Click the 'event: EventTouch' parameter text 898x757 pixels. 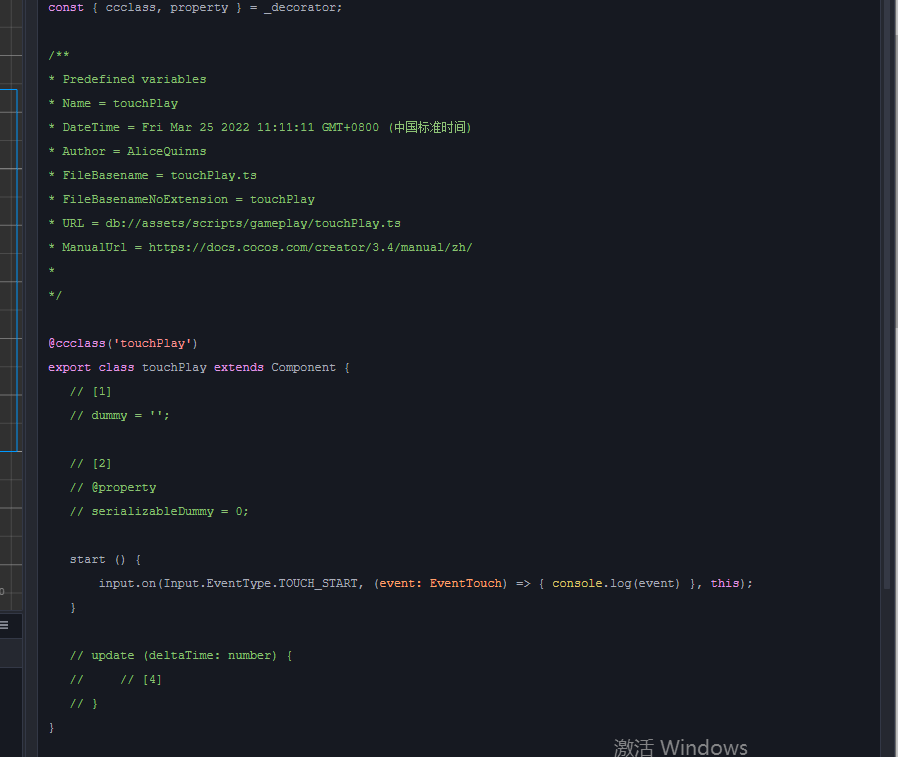(440, 584)
